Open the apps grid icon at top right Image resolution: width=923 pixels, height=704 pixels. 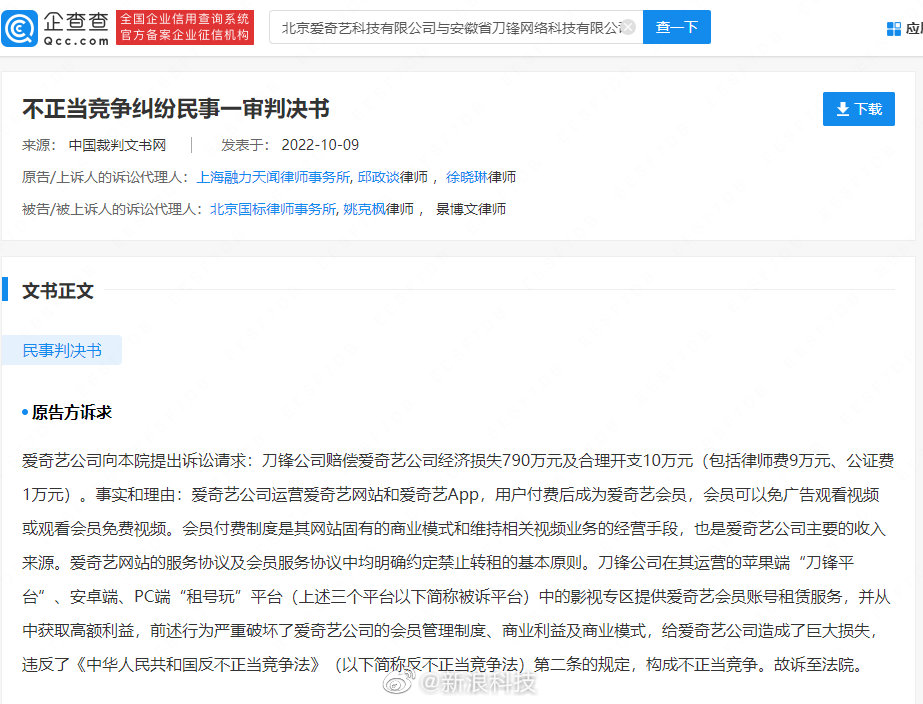[894, 28]
